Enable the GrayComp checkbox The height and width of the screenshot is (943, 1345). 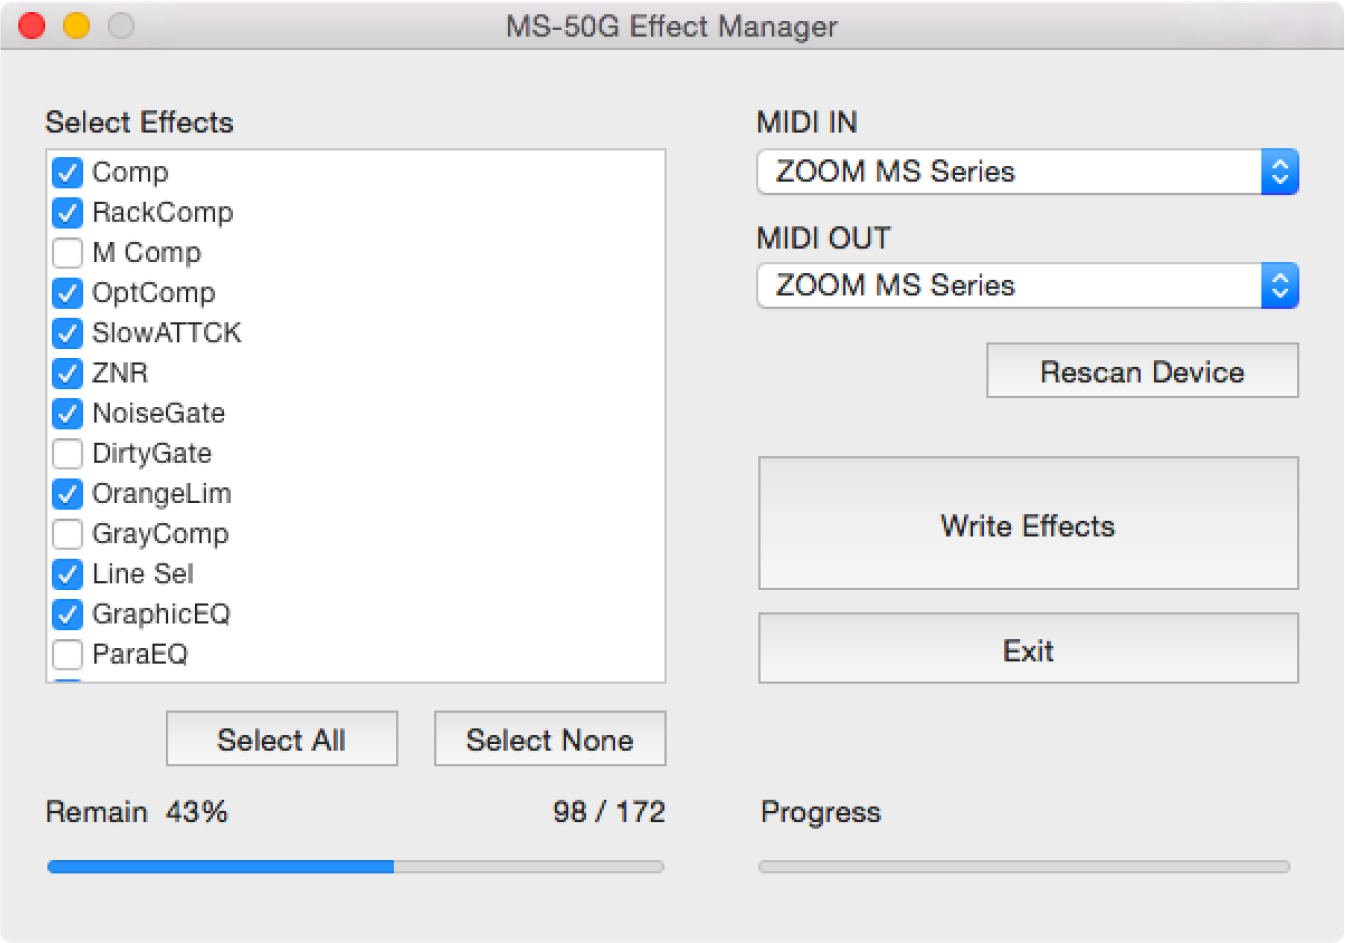[x=67, y=534]
